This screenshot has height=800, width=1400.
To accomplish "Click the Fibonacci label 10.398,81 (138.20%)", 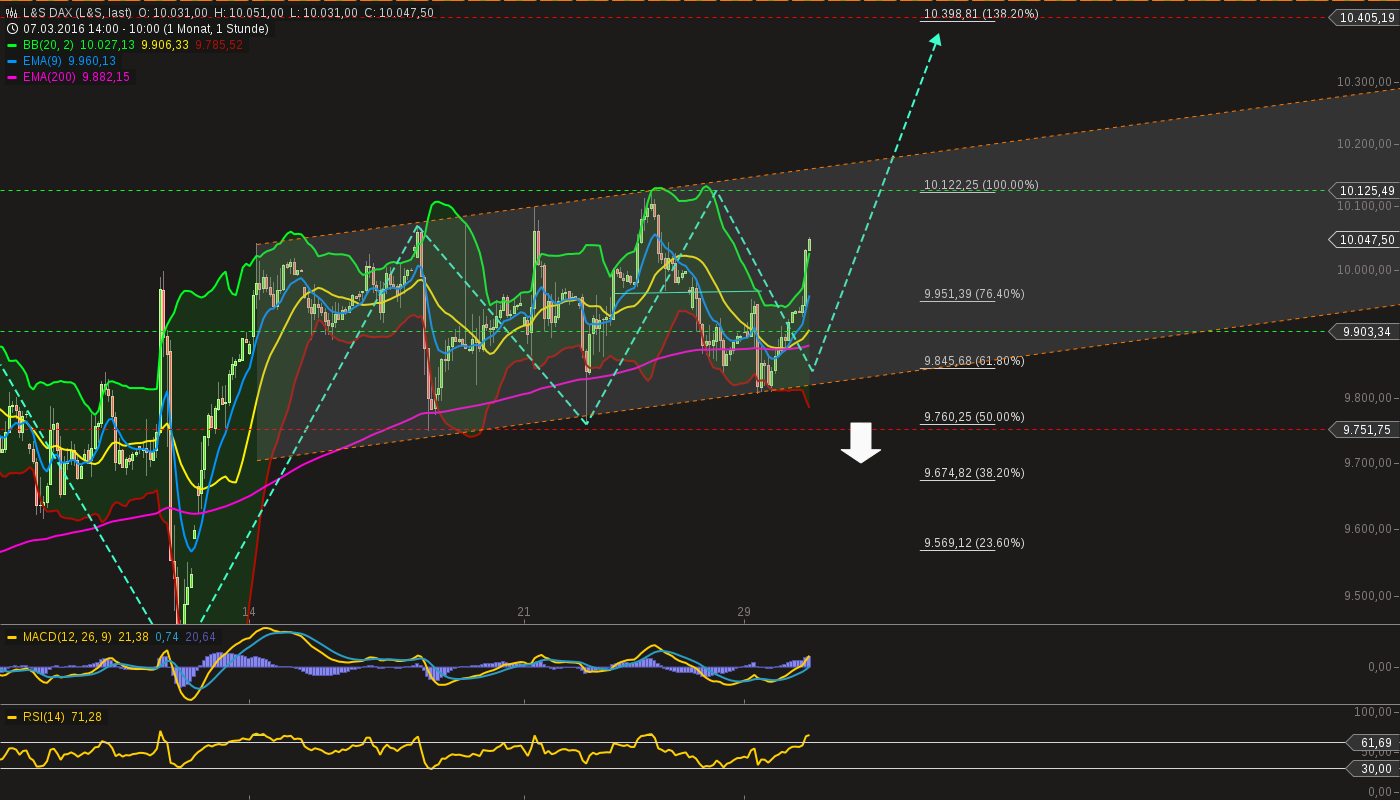I will pos(981,14).
